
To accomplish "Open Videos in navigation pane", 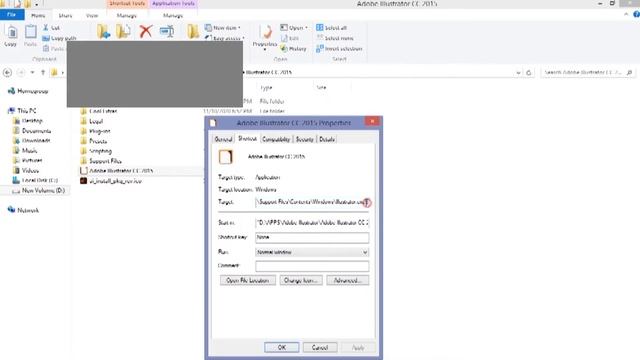I will [26, 170].
